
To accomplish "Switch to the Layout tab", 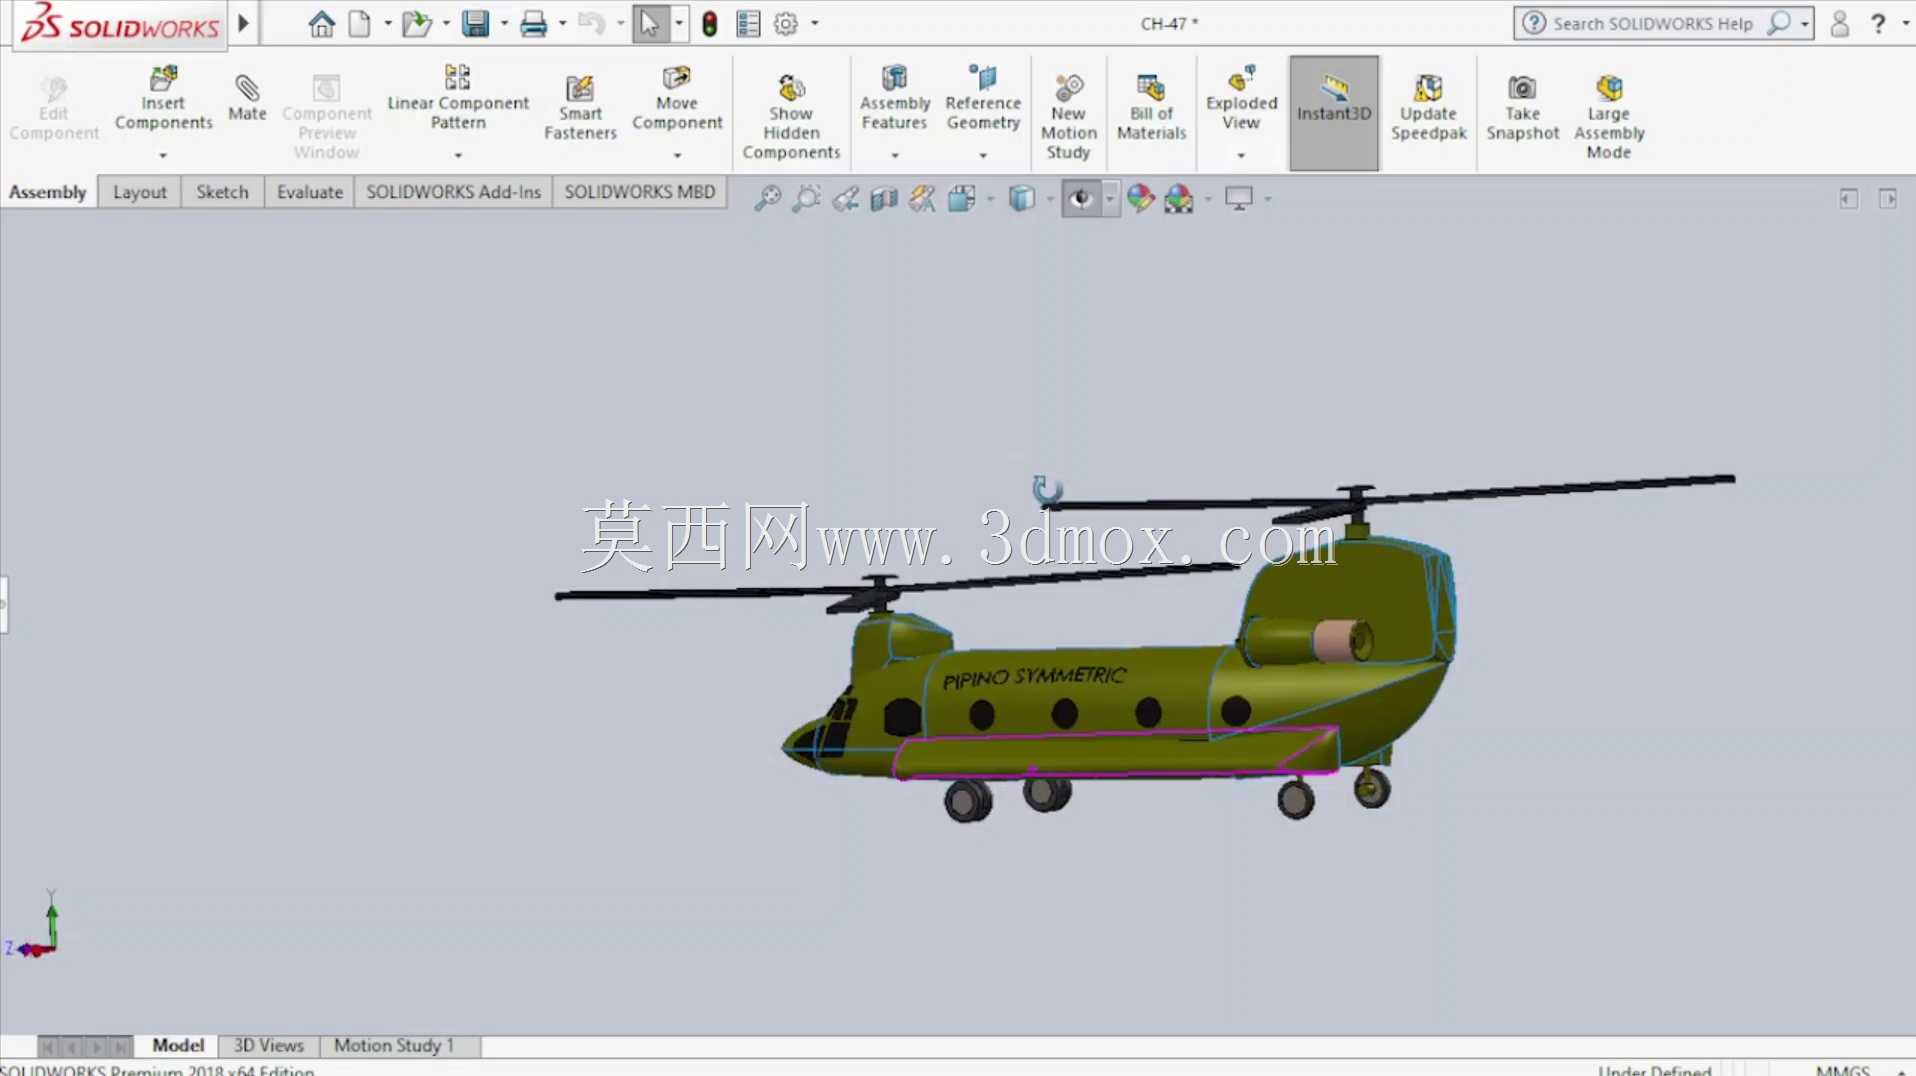I will pyautogui.click(x=140, y=192).
